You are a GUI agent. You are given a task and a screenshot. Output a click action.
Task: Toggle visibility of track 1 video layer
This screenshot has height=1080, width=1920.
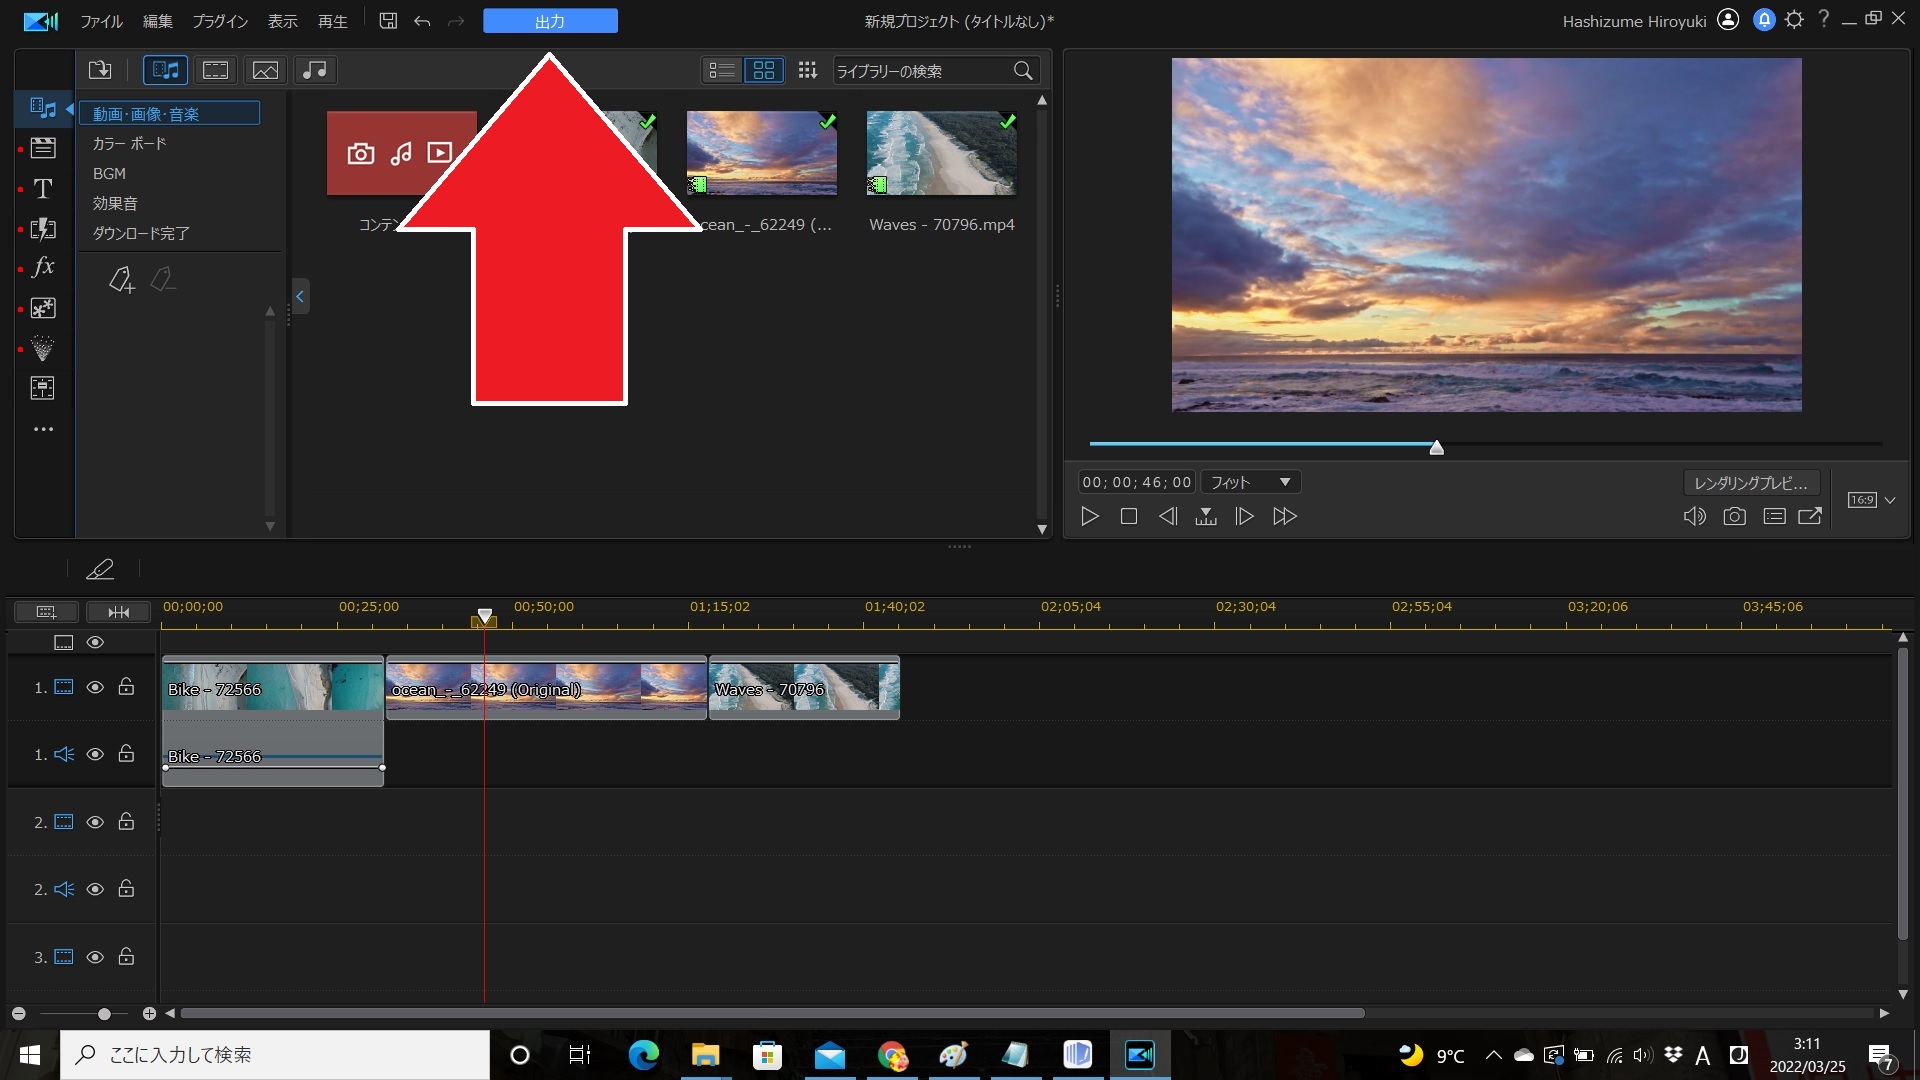click(95, 687)
